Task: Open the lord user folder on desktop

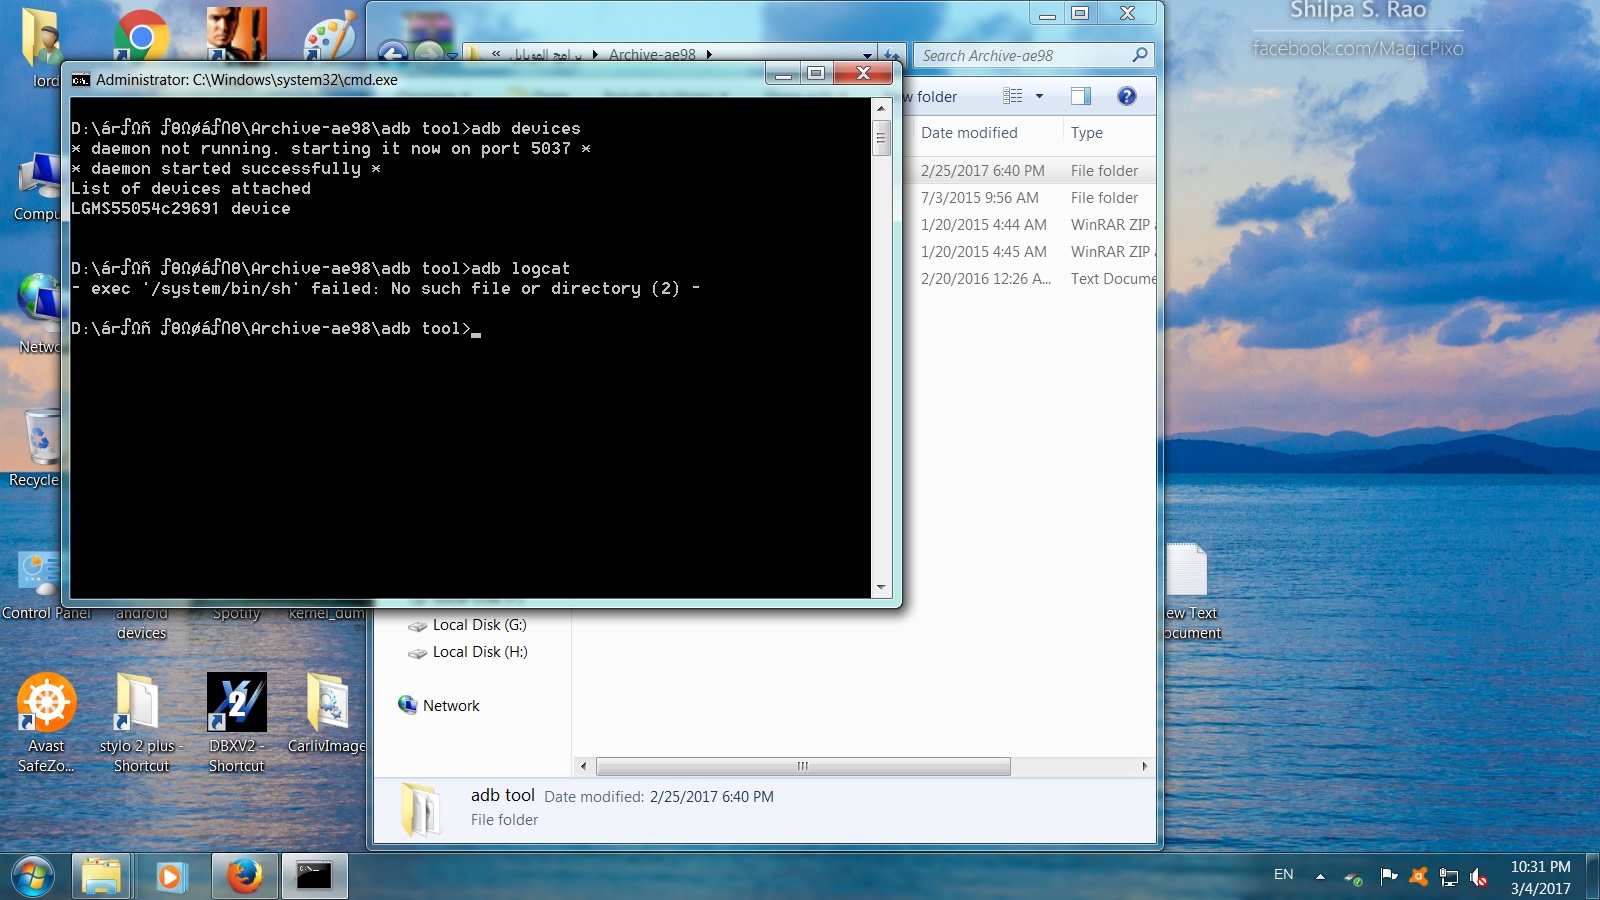Action: pyautogui.click(x=42, y=45)
